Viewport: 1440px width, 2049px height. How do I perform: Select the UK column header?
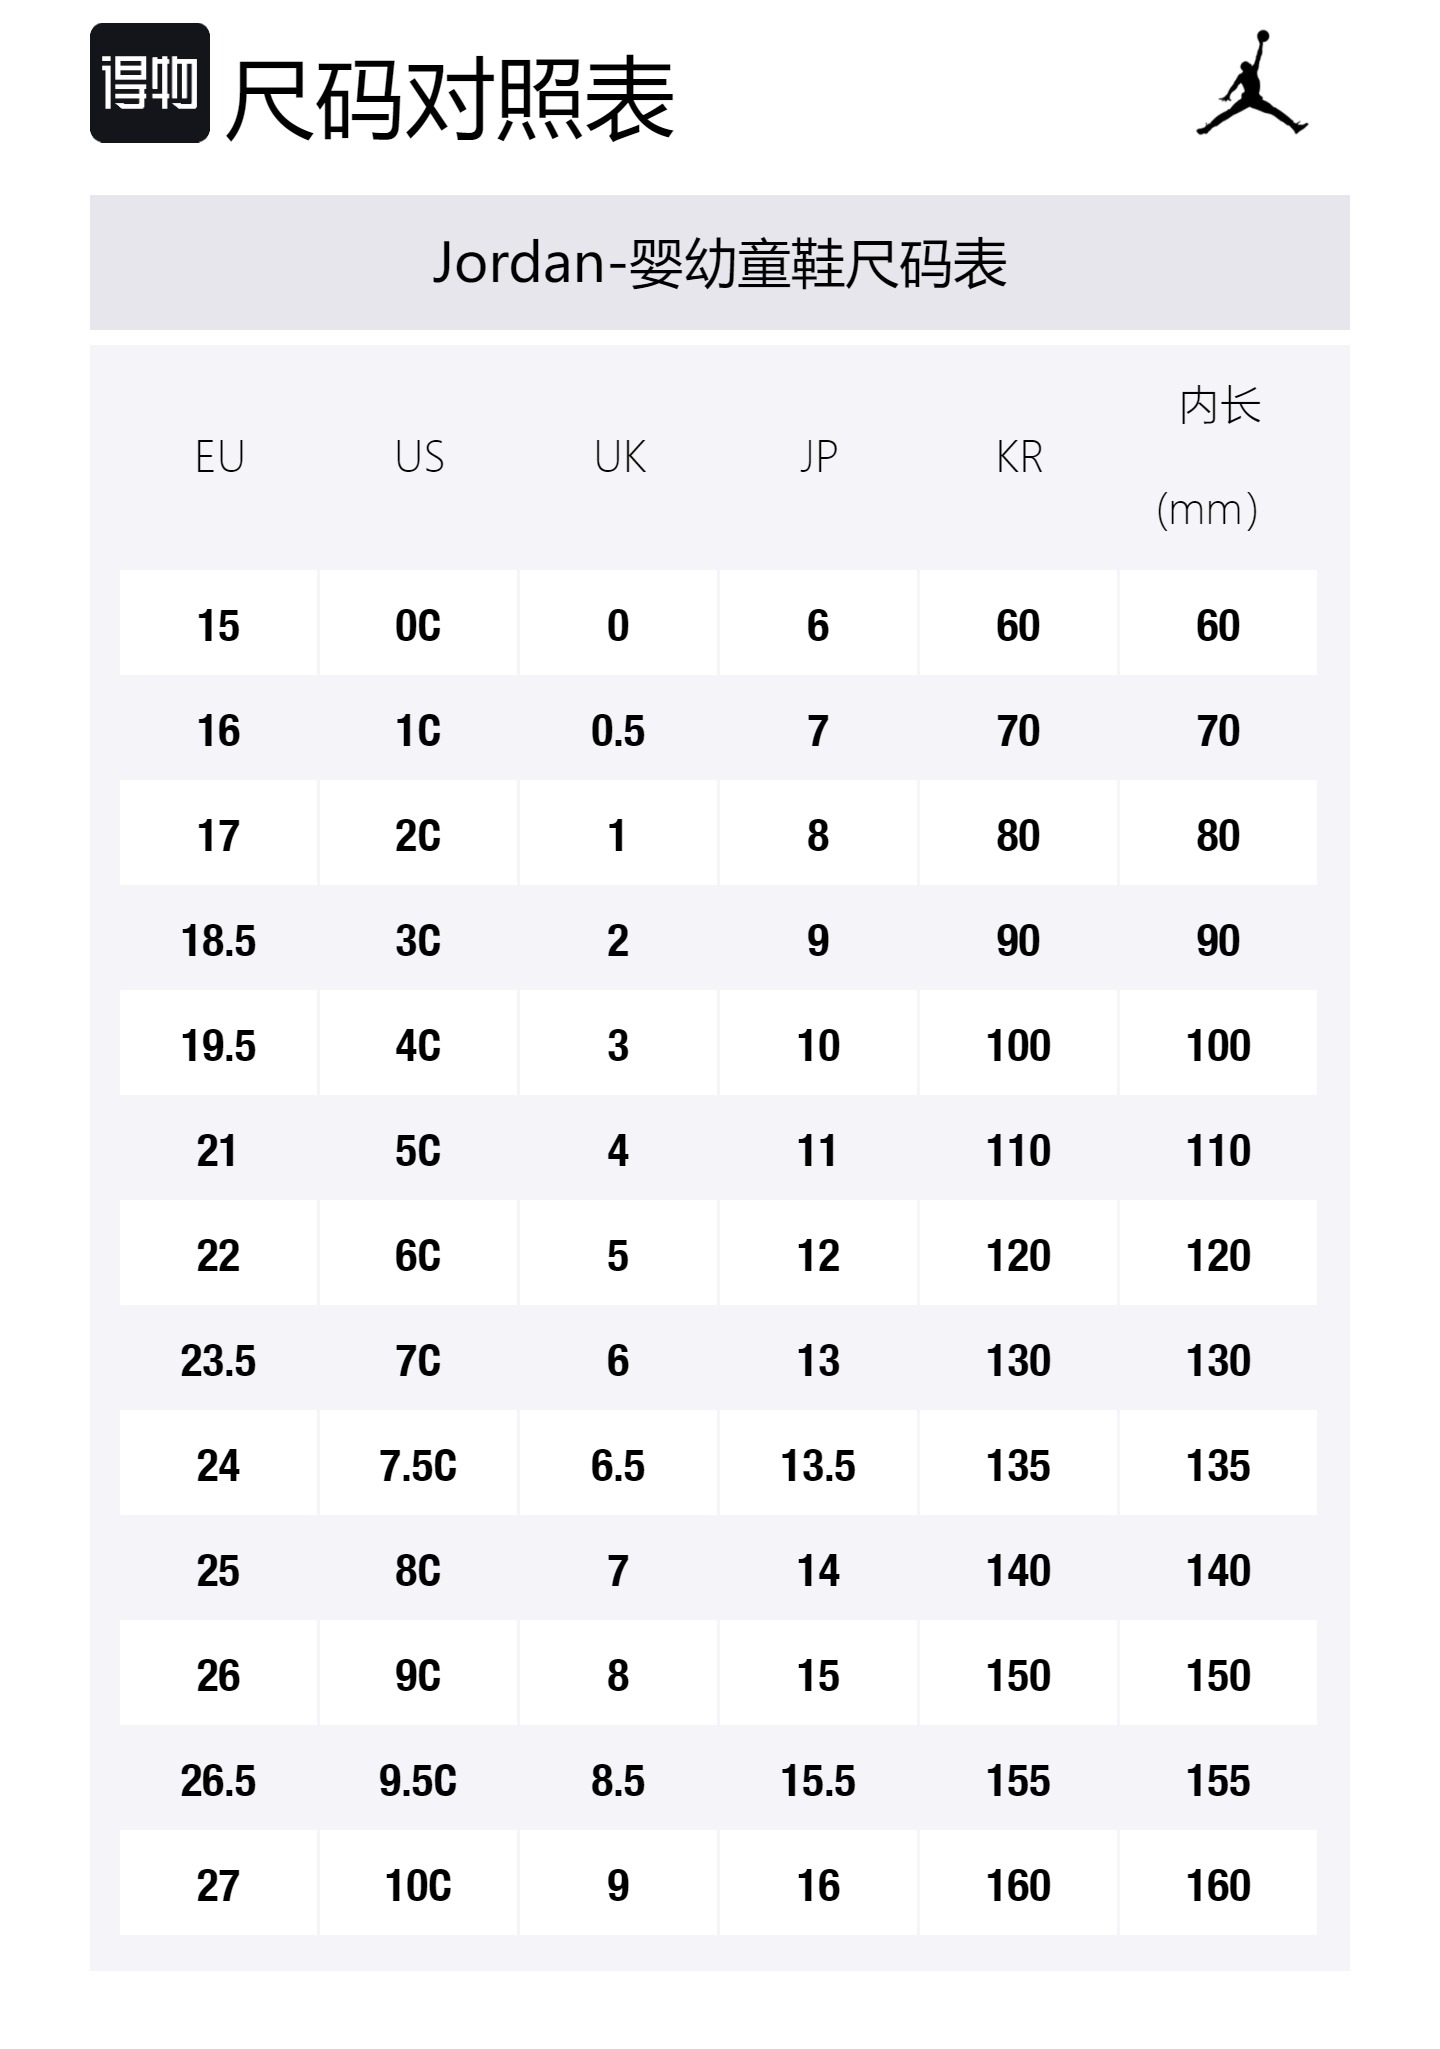[x=619, y=458]
